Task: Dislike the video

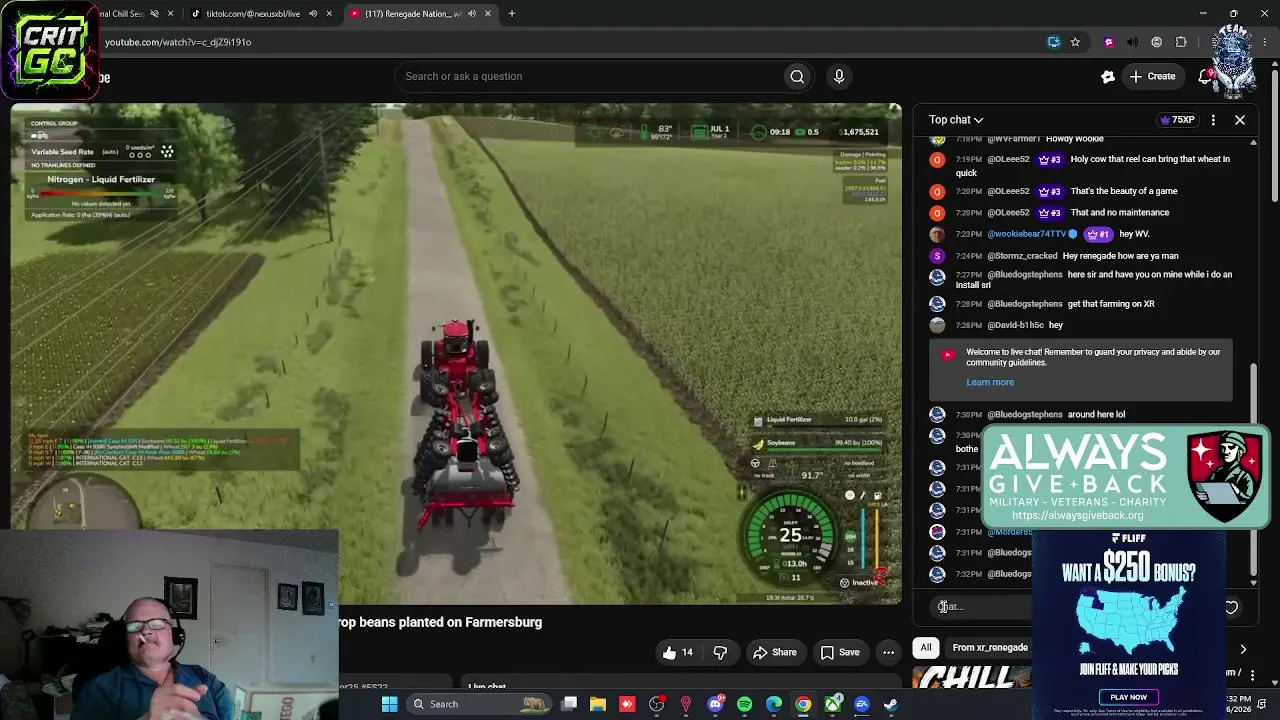Action: pyautogui.click(x=720, y=652)
